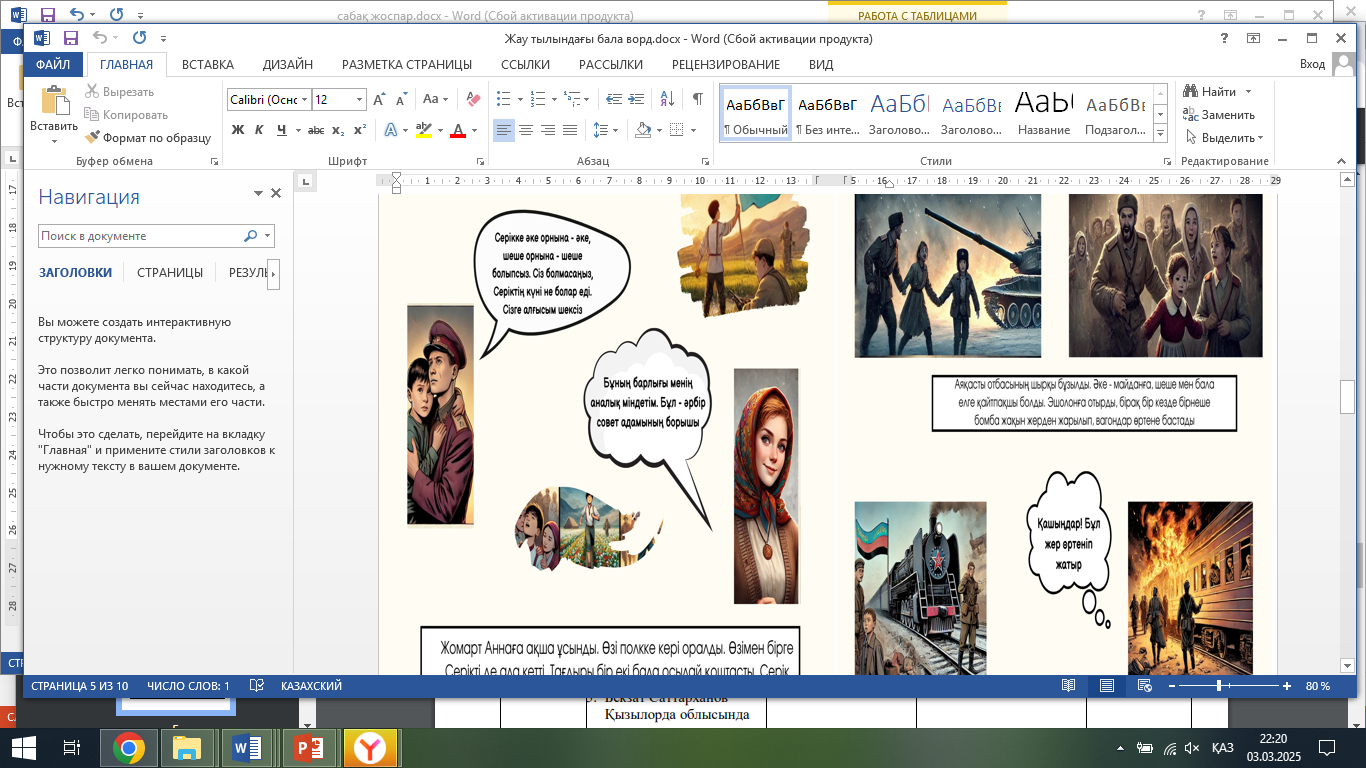Click the Clear Formatting eraser icon
Screen dimensions: 1366x768
(x=474, y=99)
